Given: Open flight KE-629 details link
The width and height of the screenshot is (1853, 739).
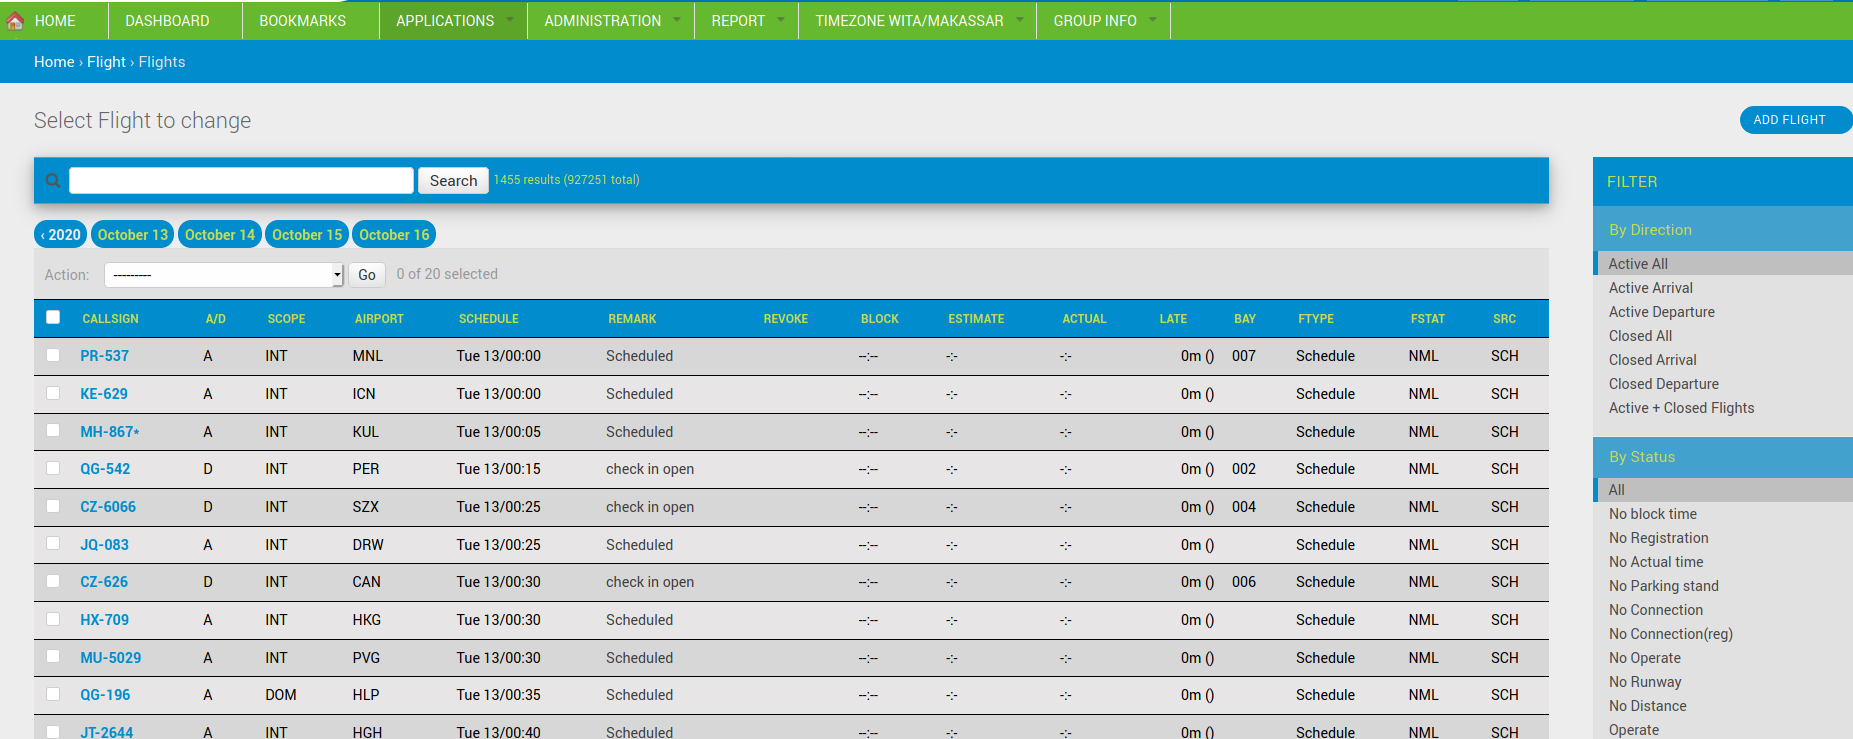Looking at the screenshot, I should tap(104, 394).
